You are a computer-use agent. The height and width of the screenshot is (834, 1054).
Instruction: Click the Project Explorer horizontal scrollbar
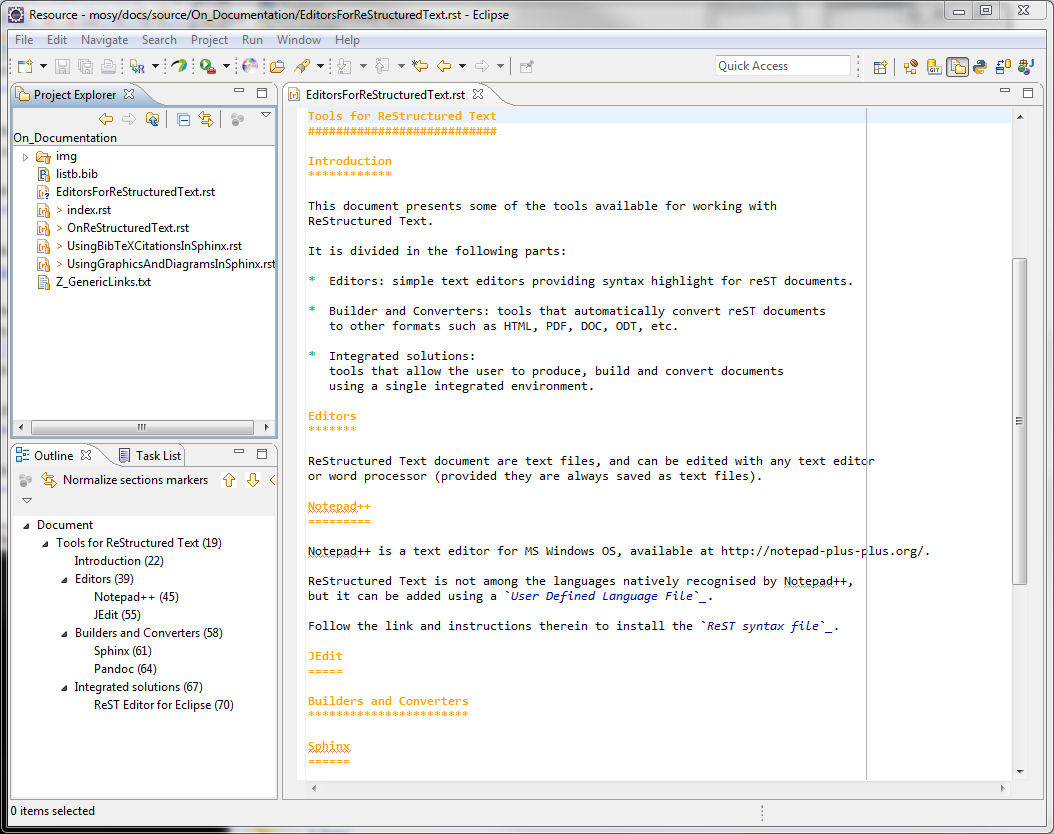142,427
